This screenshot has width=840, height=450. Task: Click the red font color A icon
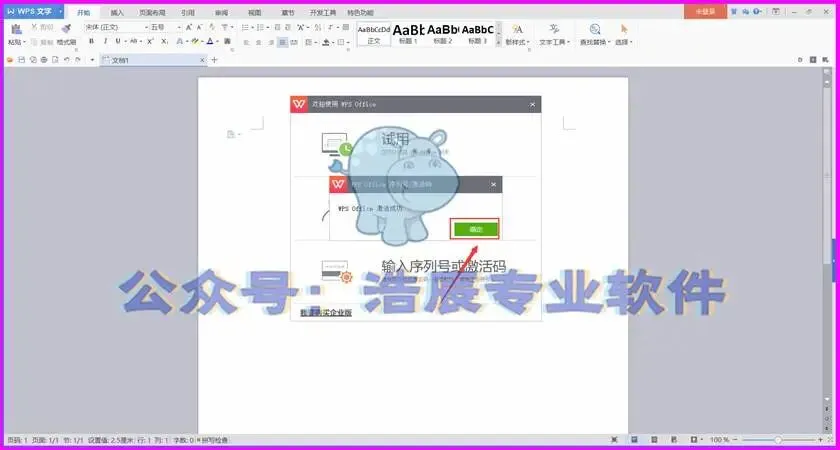tap(210, 41)
